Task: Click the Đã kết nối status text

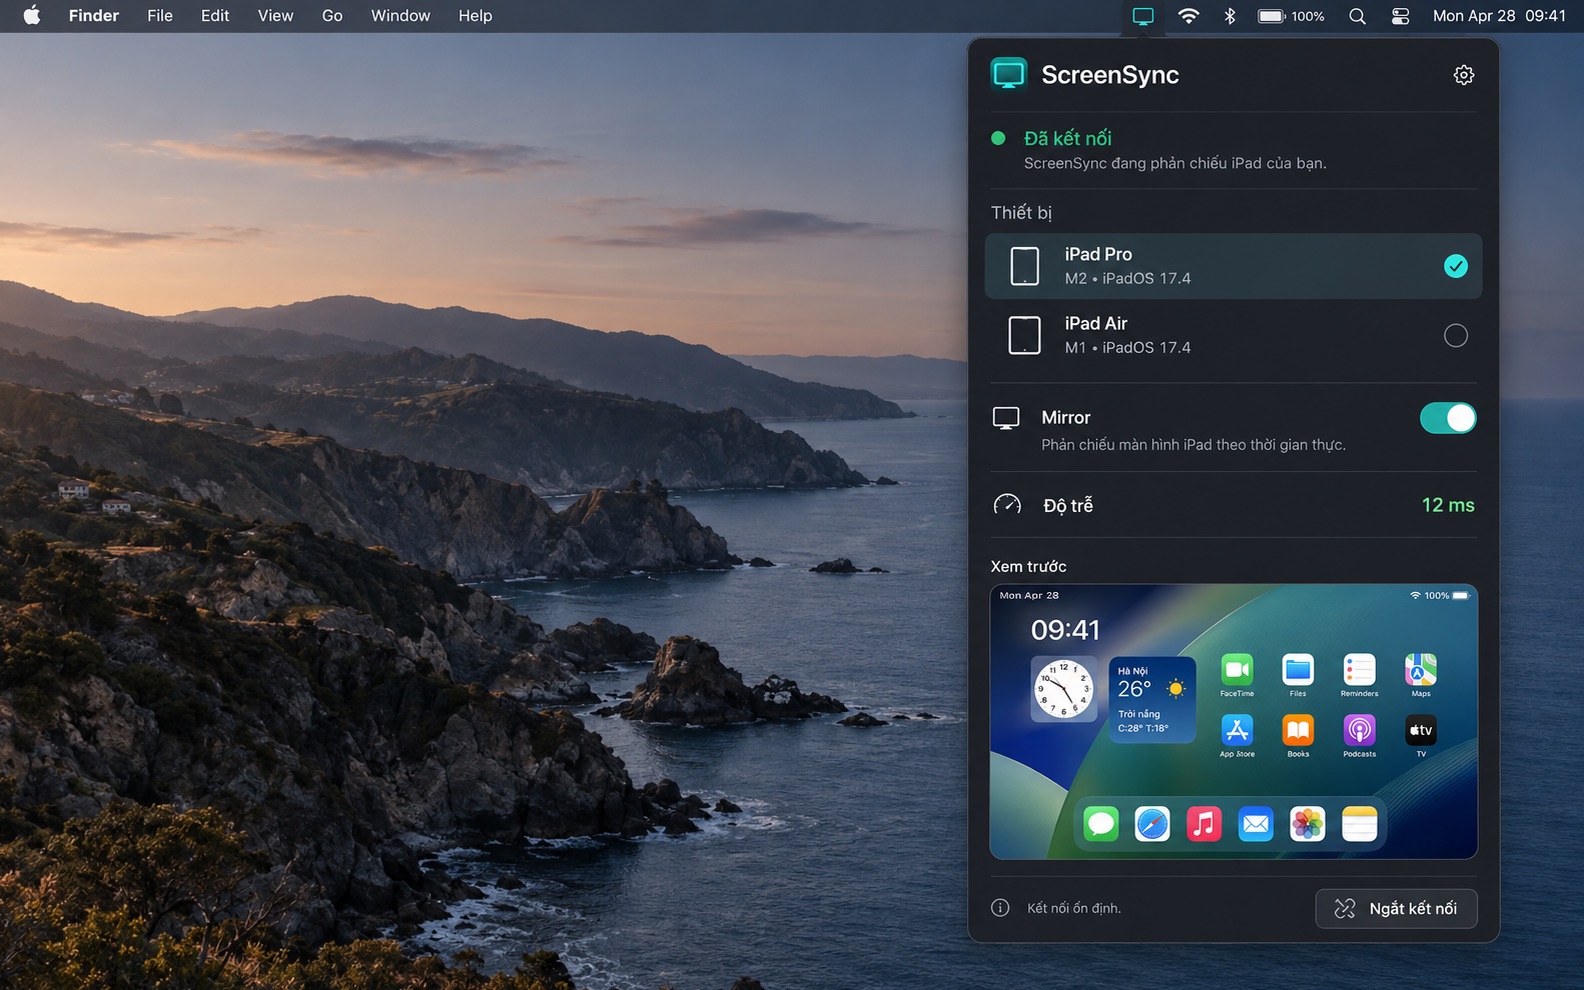Action: coord(1068,138)
